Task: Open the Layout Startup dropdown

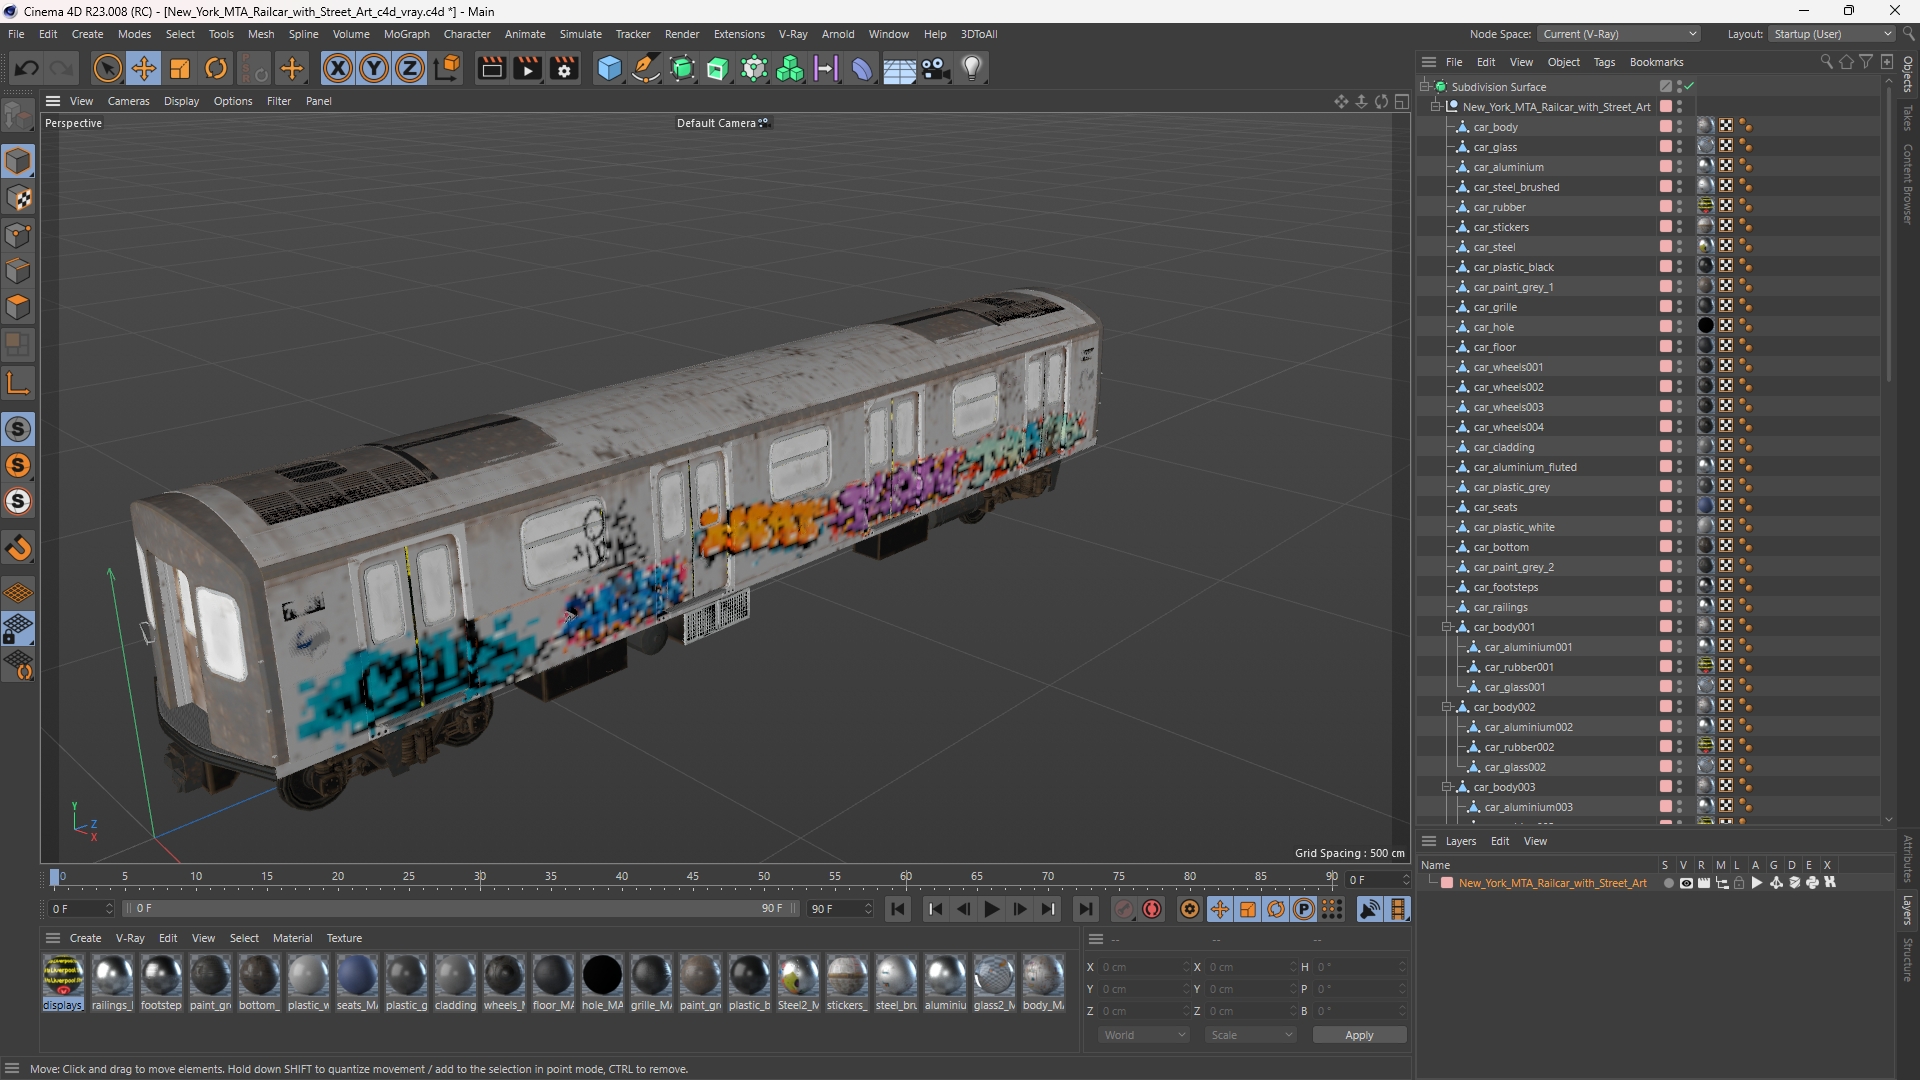Action: pyautogui.click(x=1832, y=34)
